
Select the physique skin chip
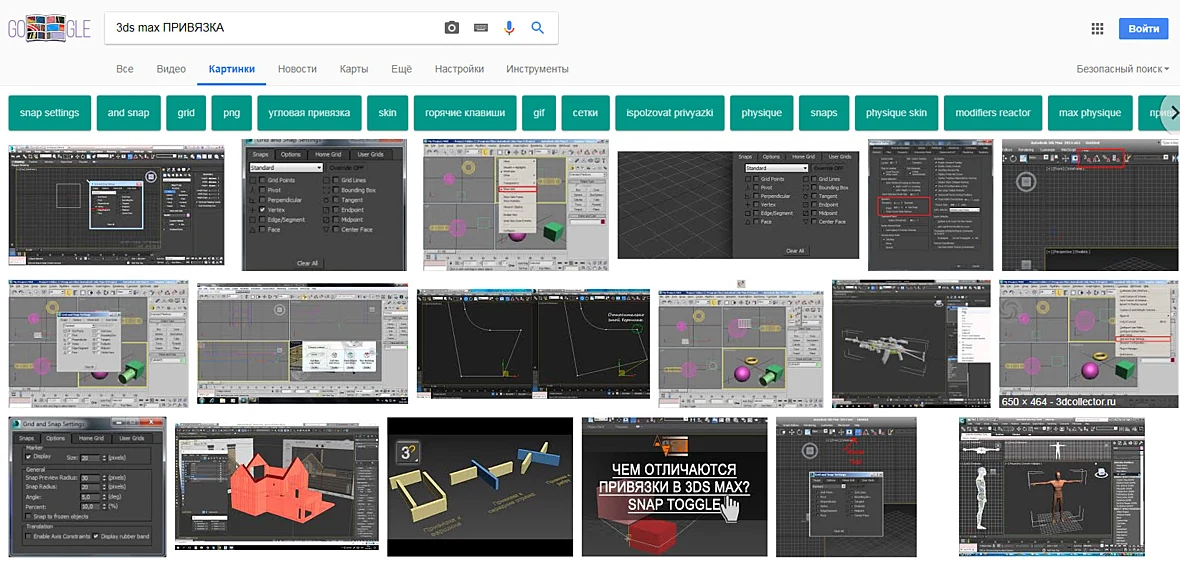[896, 113]
